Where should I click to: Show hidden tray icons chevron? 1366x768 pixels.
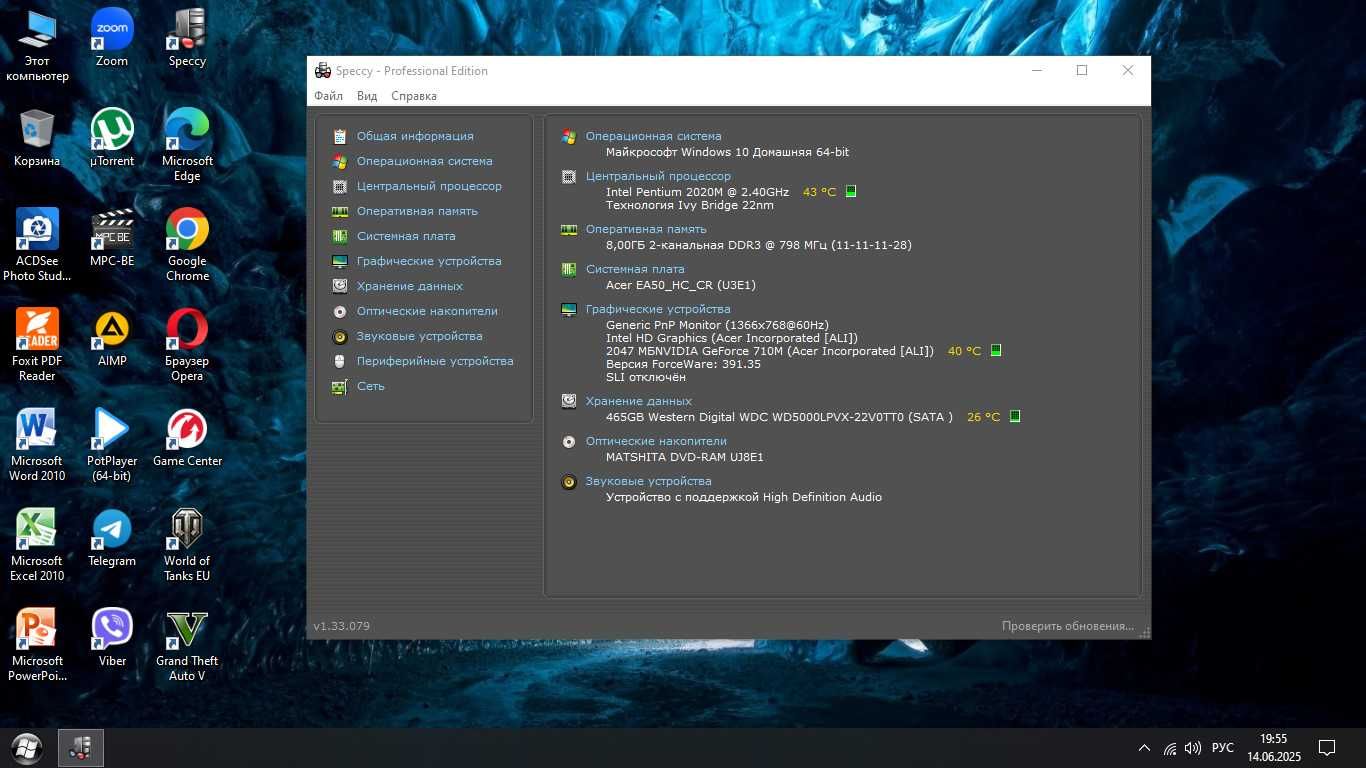coord(1144,748)
